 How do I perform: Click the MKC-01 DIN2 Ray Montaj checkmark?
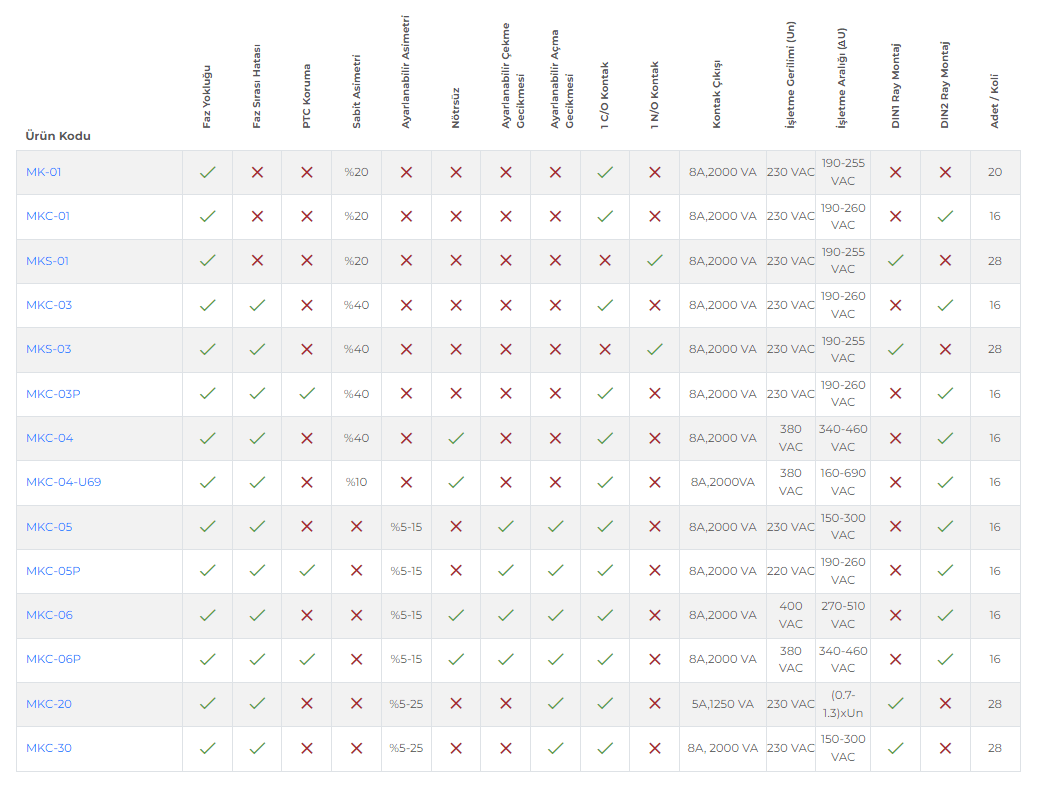tap(945, 216)
